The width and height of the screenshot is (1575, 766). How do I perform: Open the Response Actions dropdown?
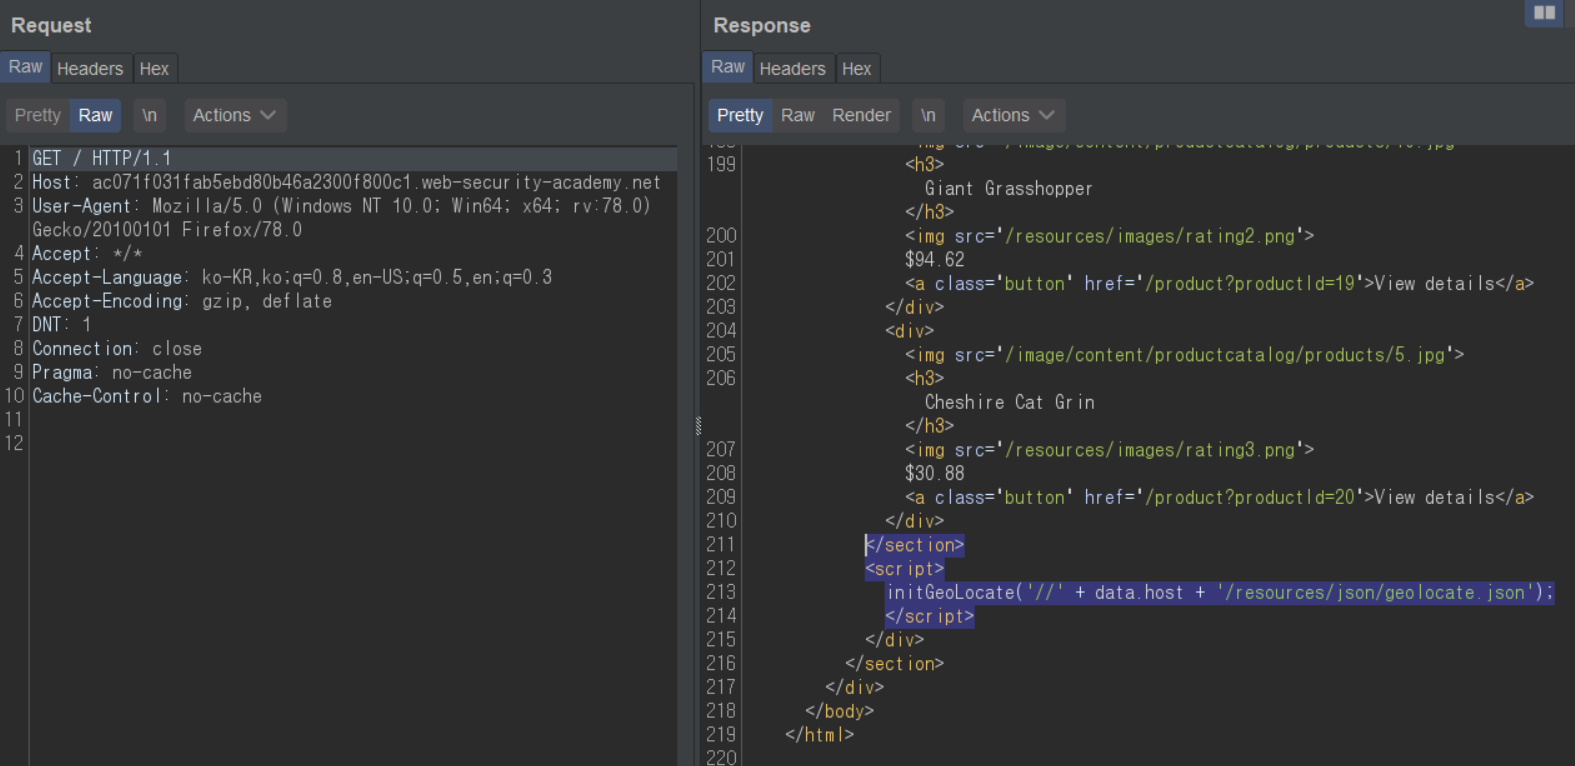point(1012,115)
